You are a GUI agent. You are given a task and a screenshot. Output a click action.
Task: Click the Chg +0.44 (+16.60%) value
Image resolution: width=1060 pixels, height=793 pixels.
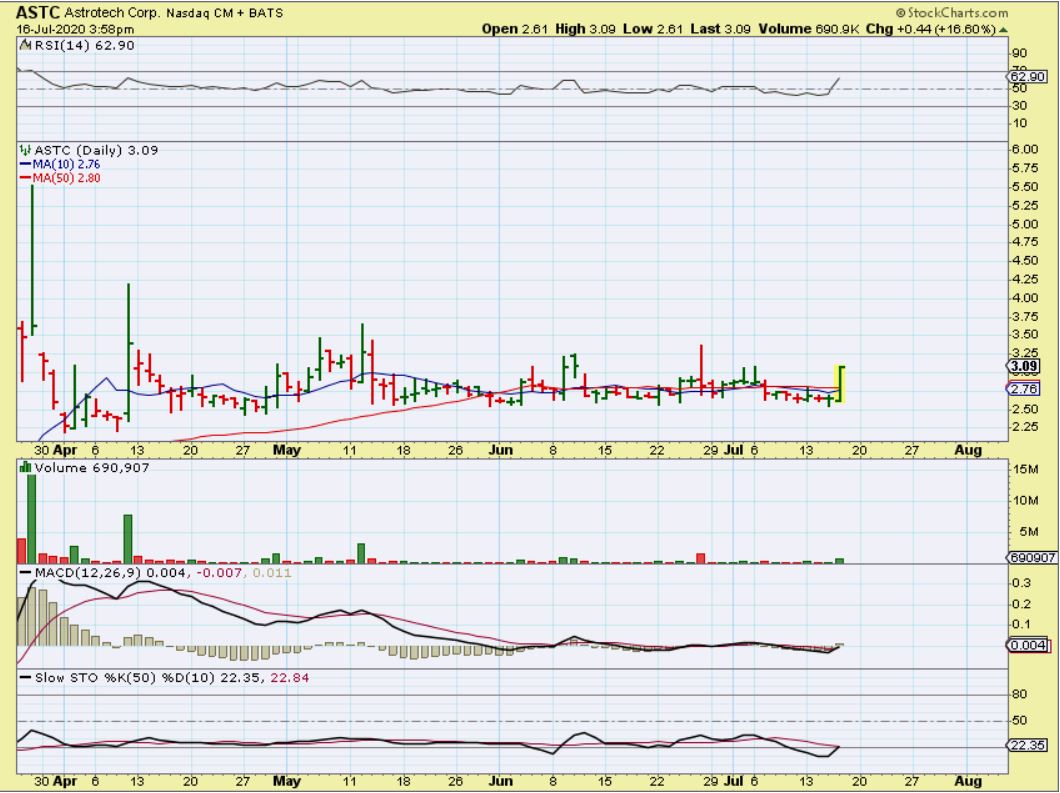(x=930, y=29)
